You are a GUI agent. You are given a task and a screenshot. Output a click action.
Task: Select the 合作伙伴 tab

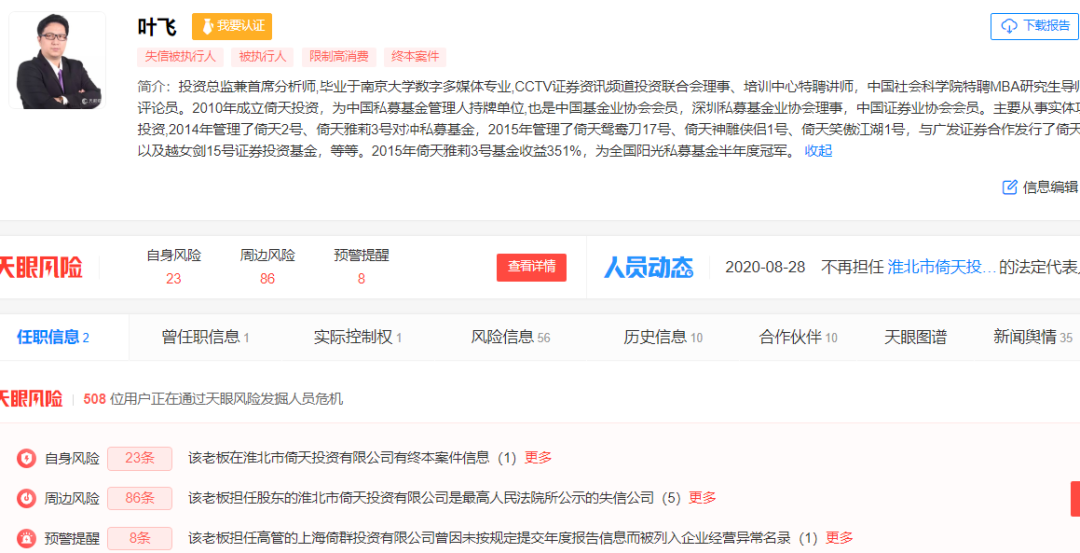click(798, 337)
